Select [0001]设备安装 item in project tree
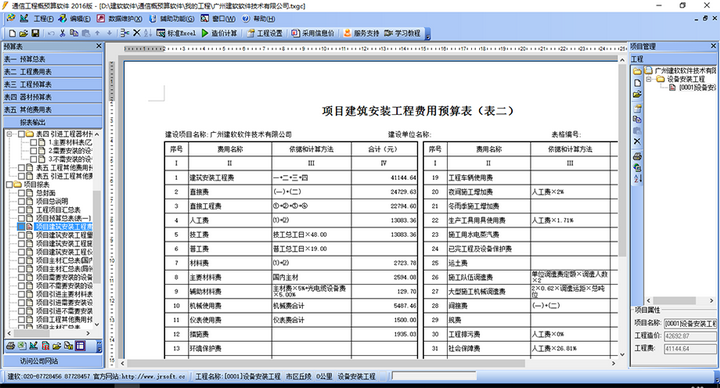Viewport: 720px width, 388px height. pos(697,88)
